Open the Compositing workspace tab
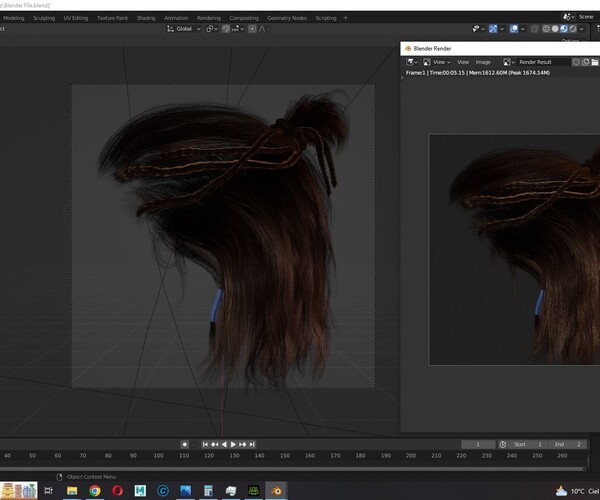Image resolution: width=600 pixels, height=500 pixels. 244,18
